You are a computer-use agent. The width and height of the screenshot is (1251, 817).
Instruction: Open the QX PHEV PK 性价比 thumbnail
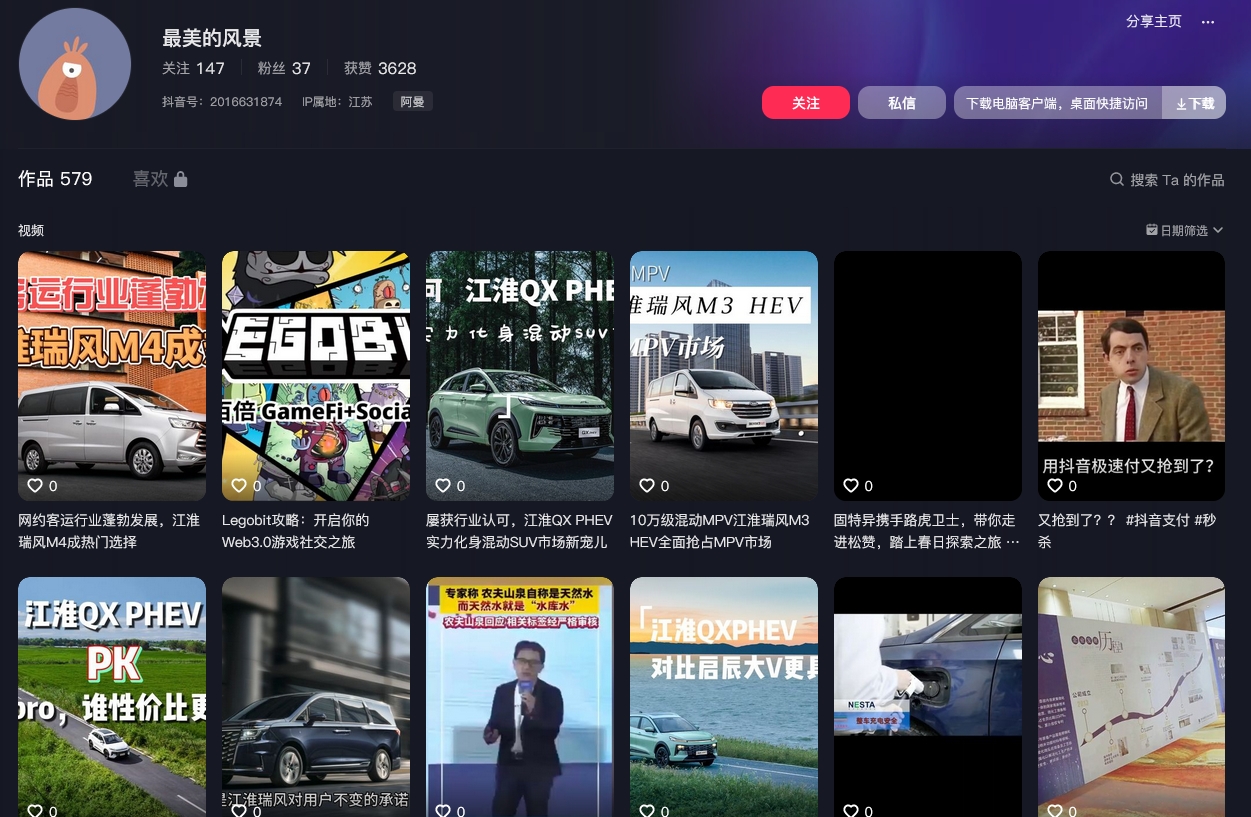[112, 697]
